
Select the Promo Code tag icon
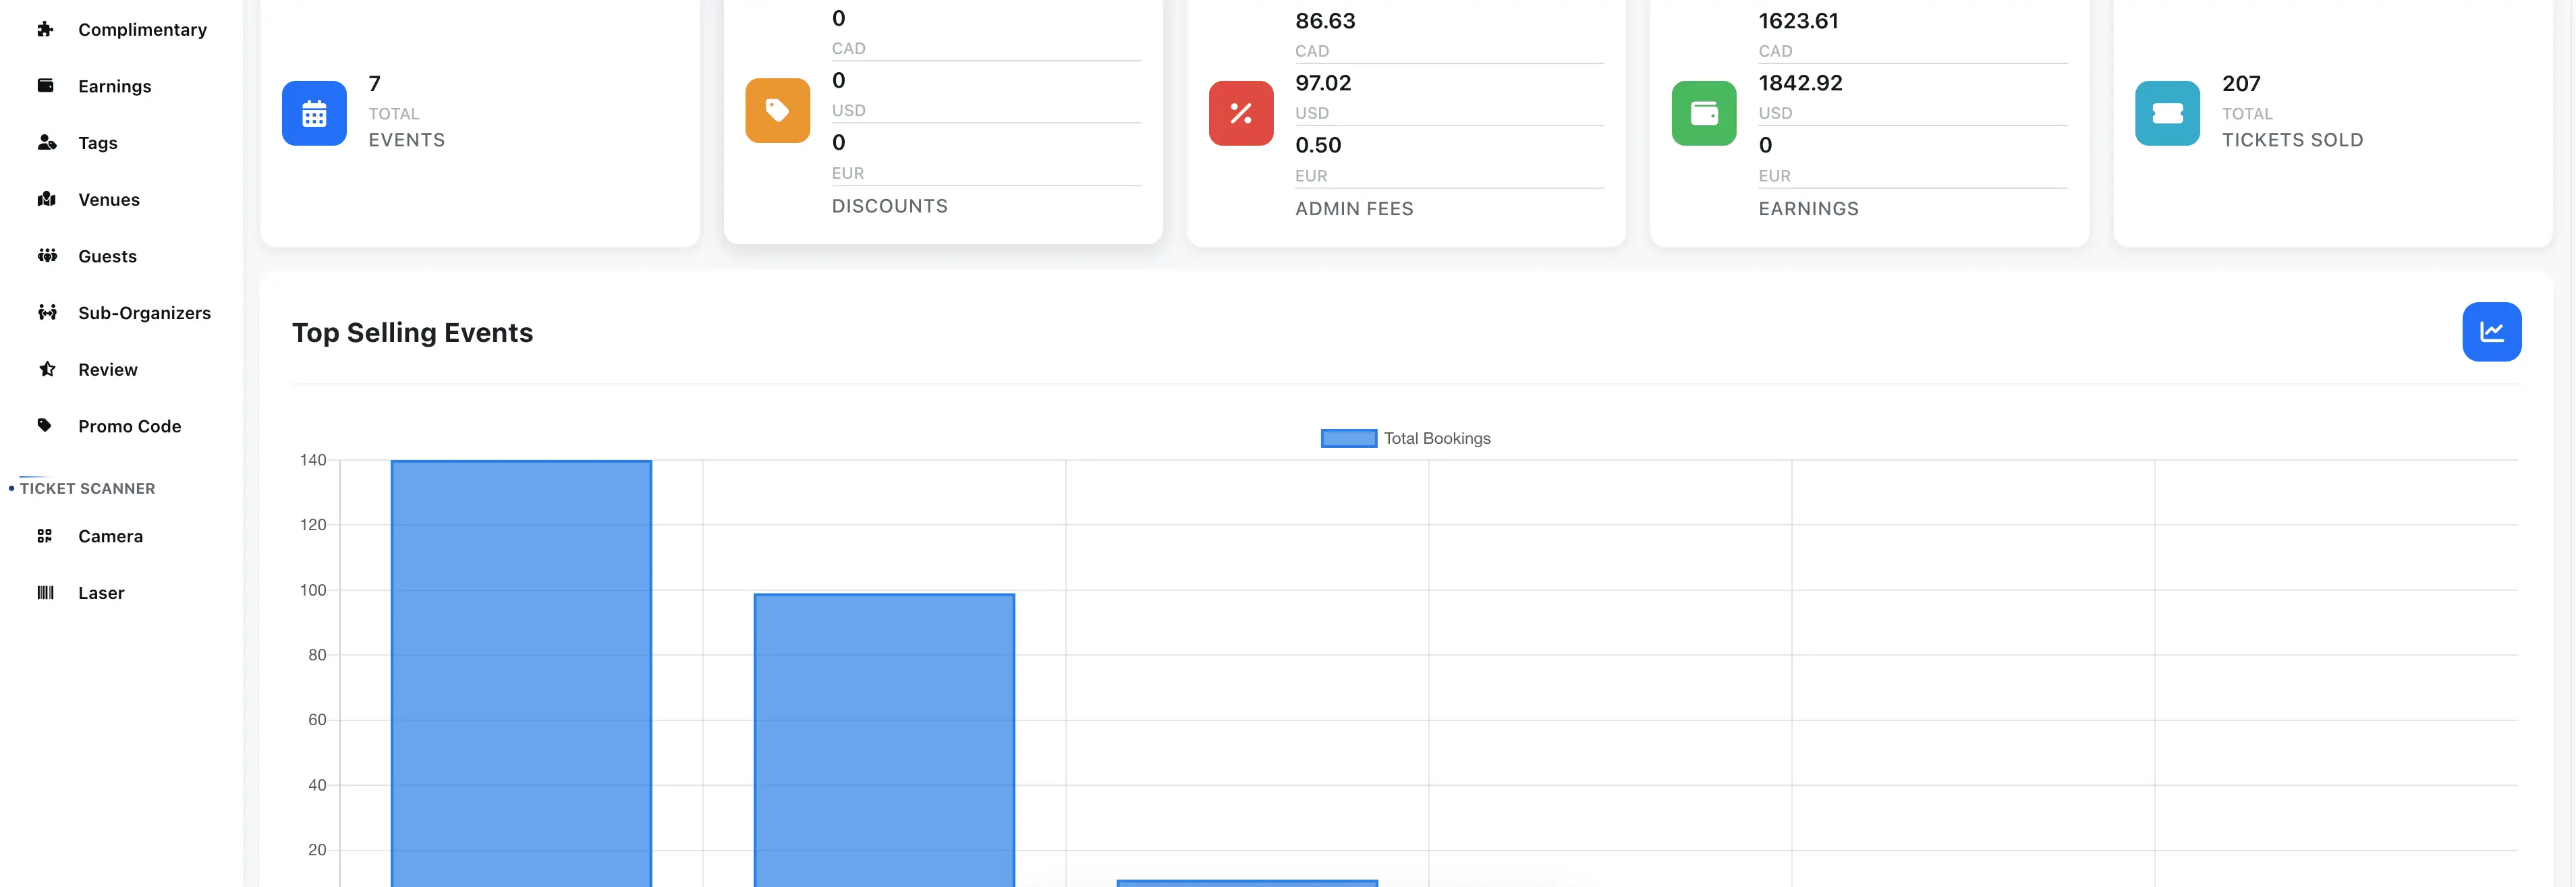tap(46, 425)
